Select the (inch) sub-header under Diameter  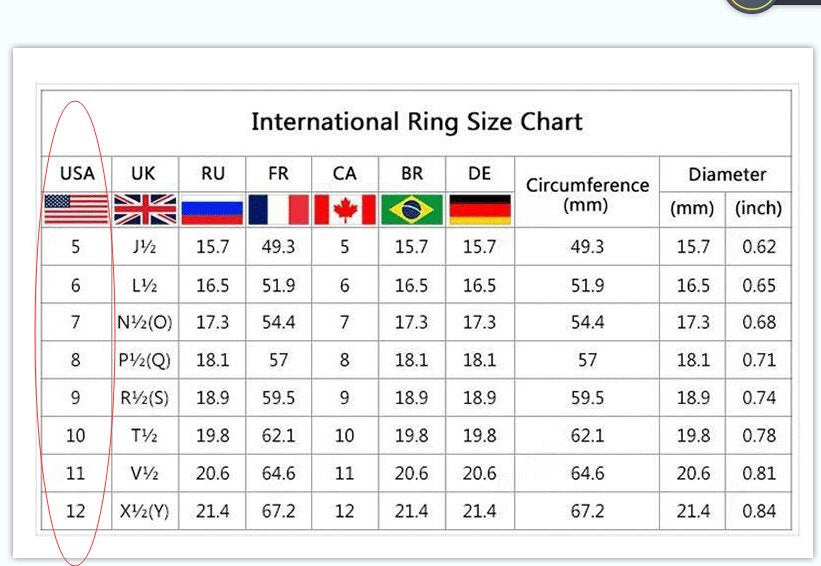click(758, 209)
